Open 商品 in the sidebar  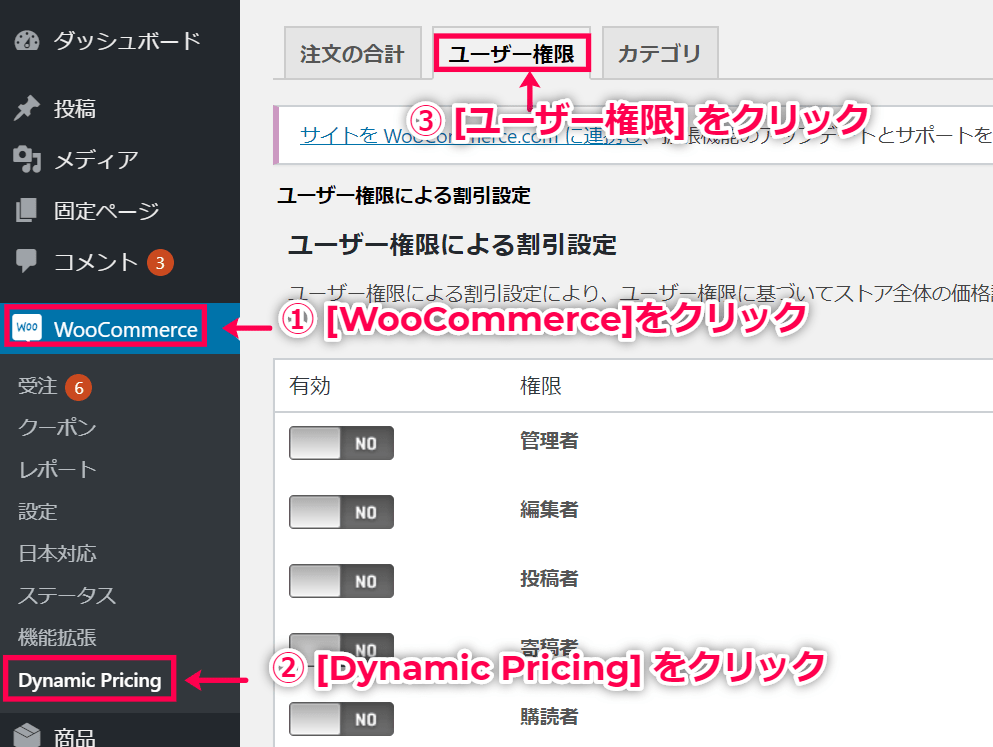pos(75,738)
